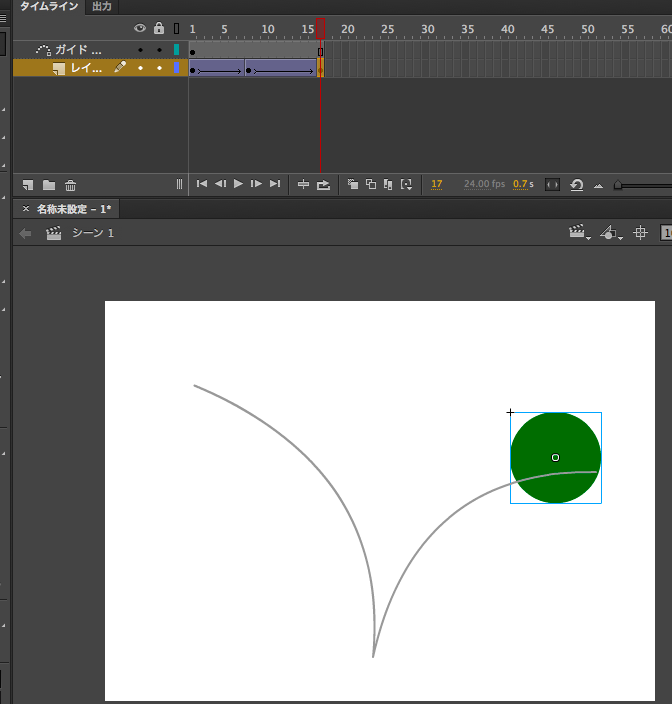
Task: Toggle lock dot of ガイド layer
Action: (x=159, y=50)
